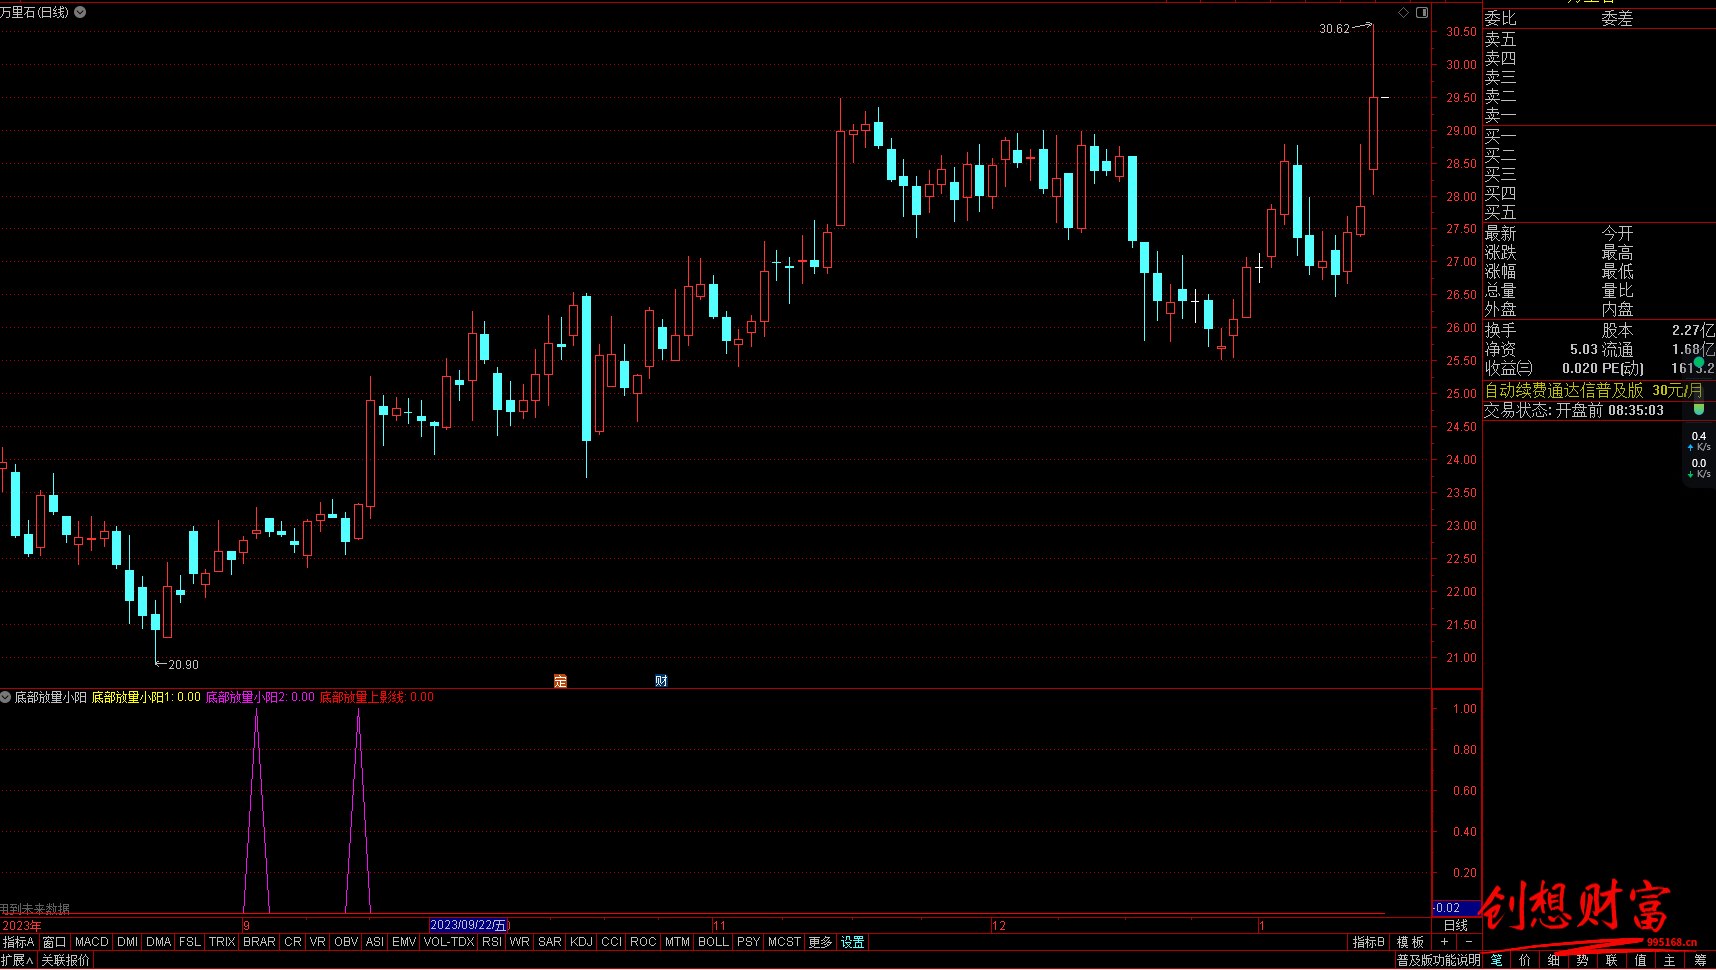Viewport: 1716px width, 970px height.
Task: Open the 万里石(日线) chart title dropdown arrow
Action: click(x=80, y=12)
